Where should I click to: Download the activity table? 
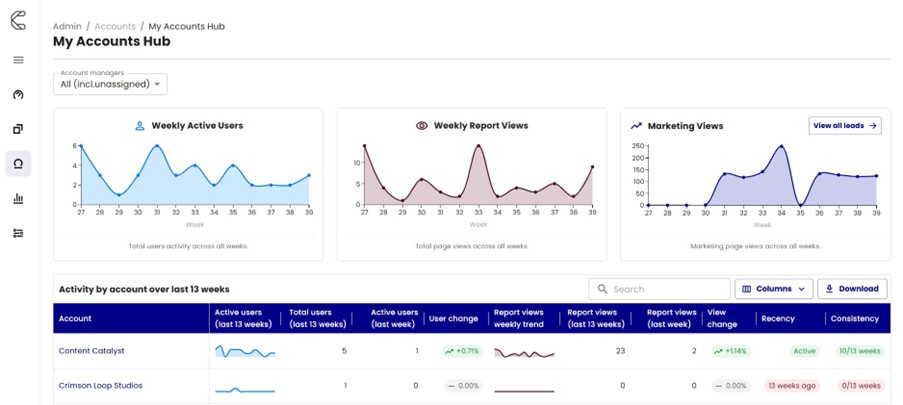[851, 289]
